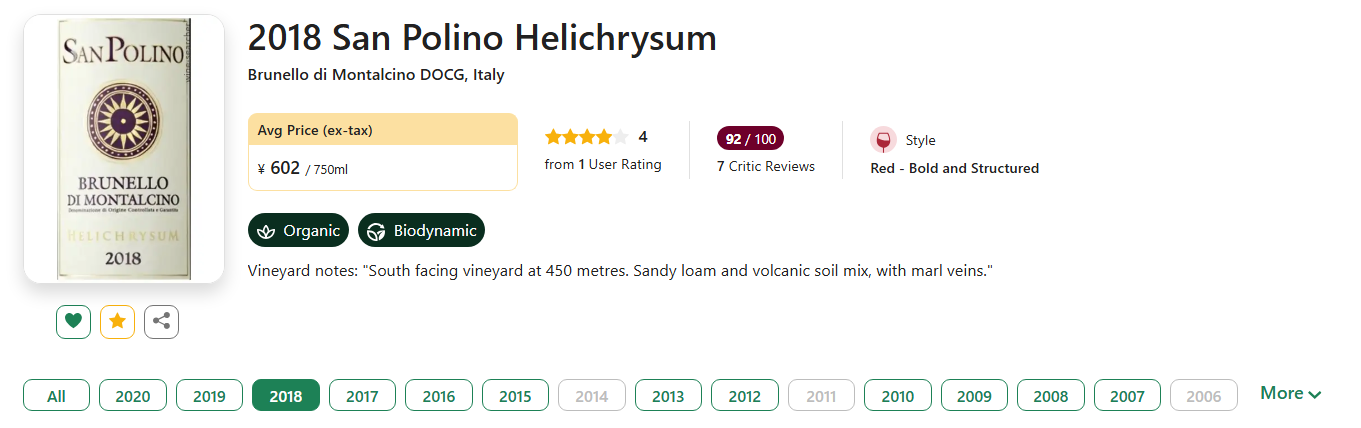Click the 92 / 100 critic score badge
The width and height of the screenshot is (1361, 428).
tap(750, 138)
